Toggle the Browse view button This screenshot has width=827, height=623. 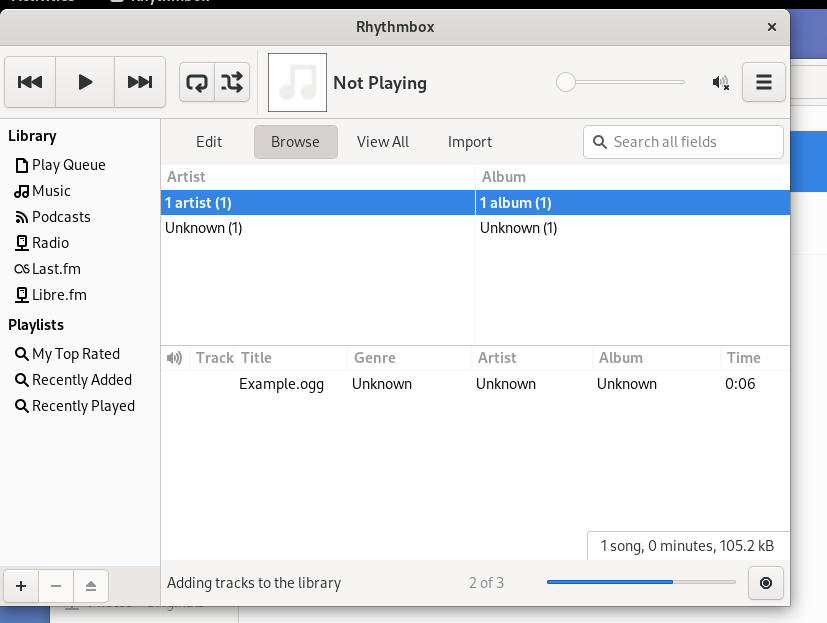point(295,142)
